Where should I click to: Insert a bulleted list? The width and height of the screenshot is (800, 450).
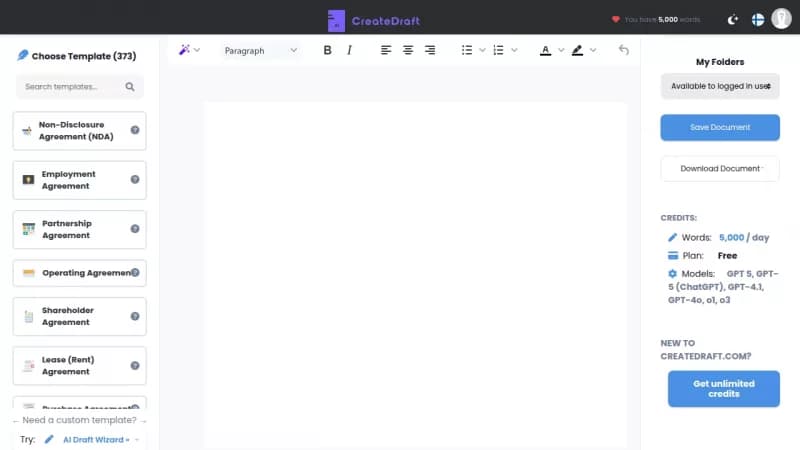pyautogui.click(x=467, y=50)
